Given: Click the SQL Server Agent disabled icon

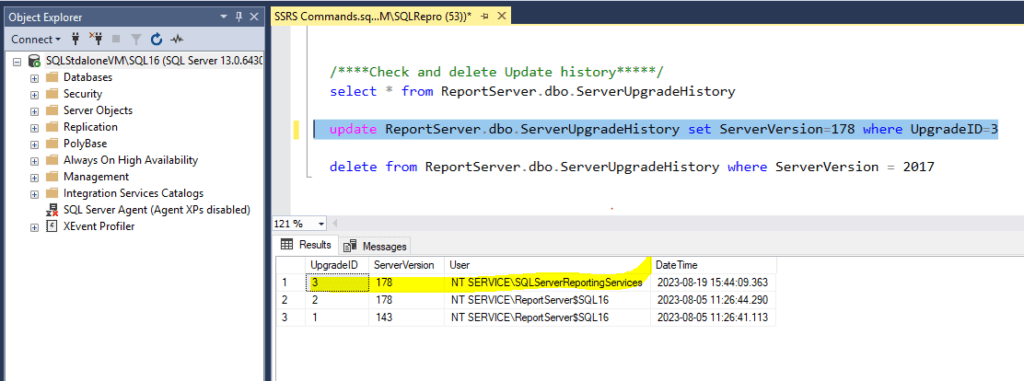Looking at the screenshot, I should (x=52, y=210).
